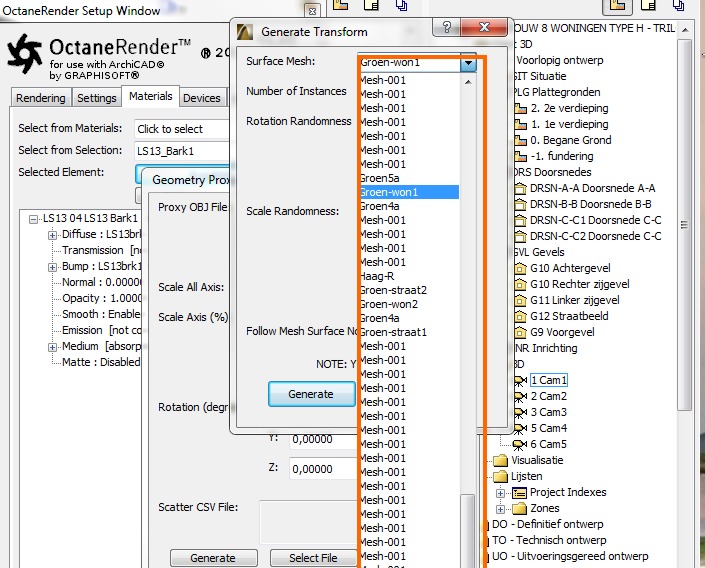The height and width of the screenshot is (568, 705).
Task: Open G10 Achtergevel elevation icon
Action: [520, 268]
